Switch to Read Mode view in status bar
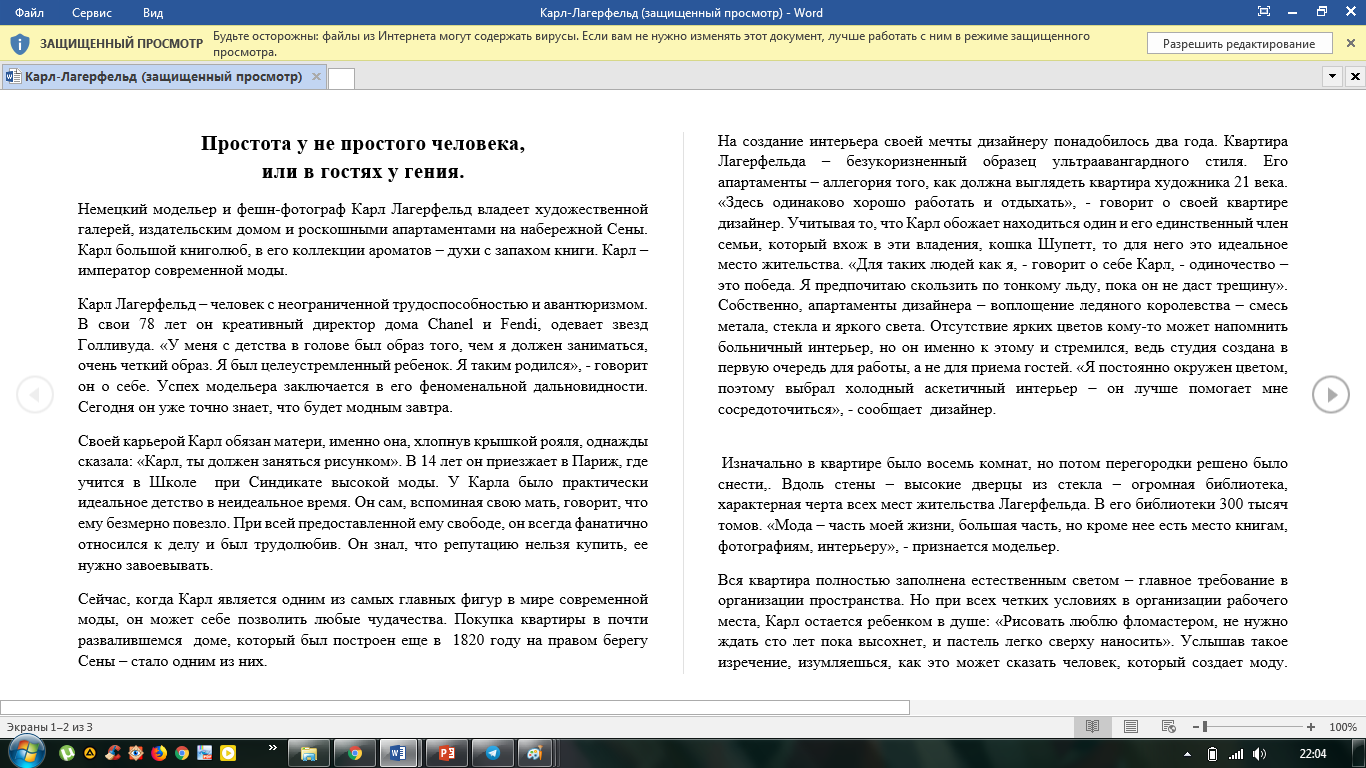 pyautogui.click(x=1093, y=727)
